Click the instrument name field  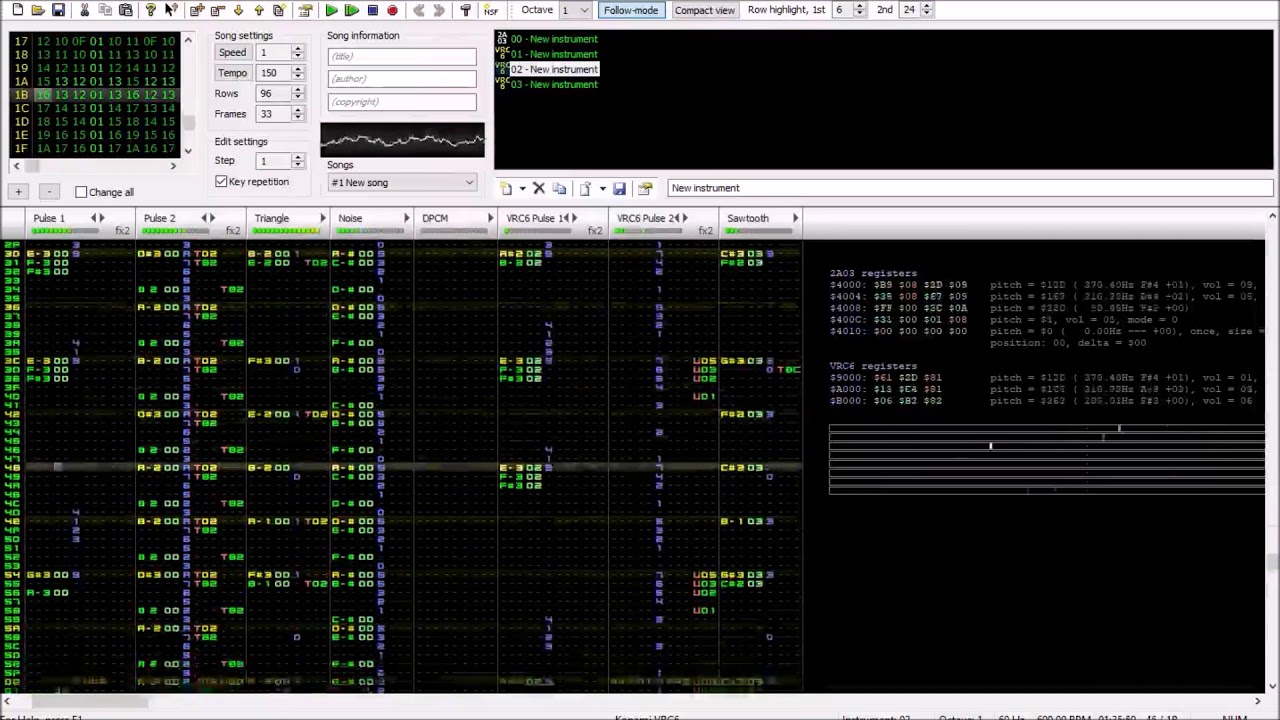pyautogui.click(x=970, y=188)
